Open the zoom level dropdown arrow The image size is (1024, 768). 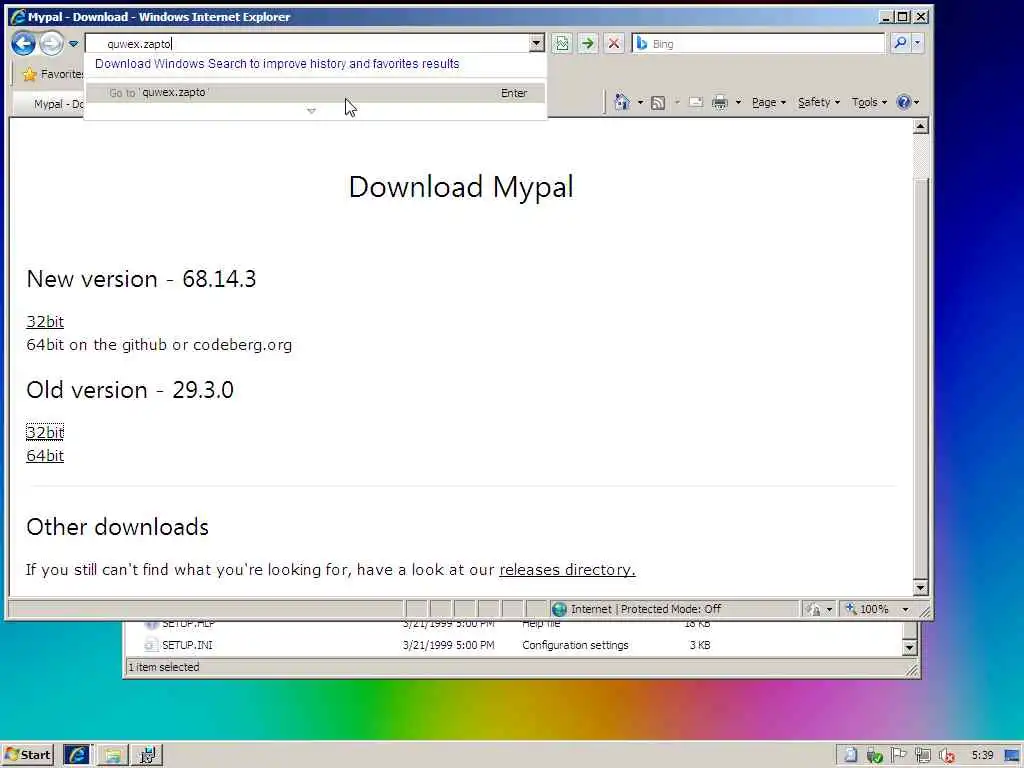[905, 609]
